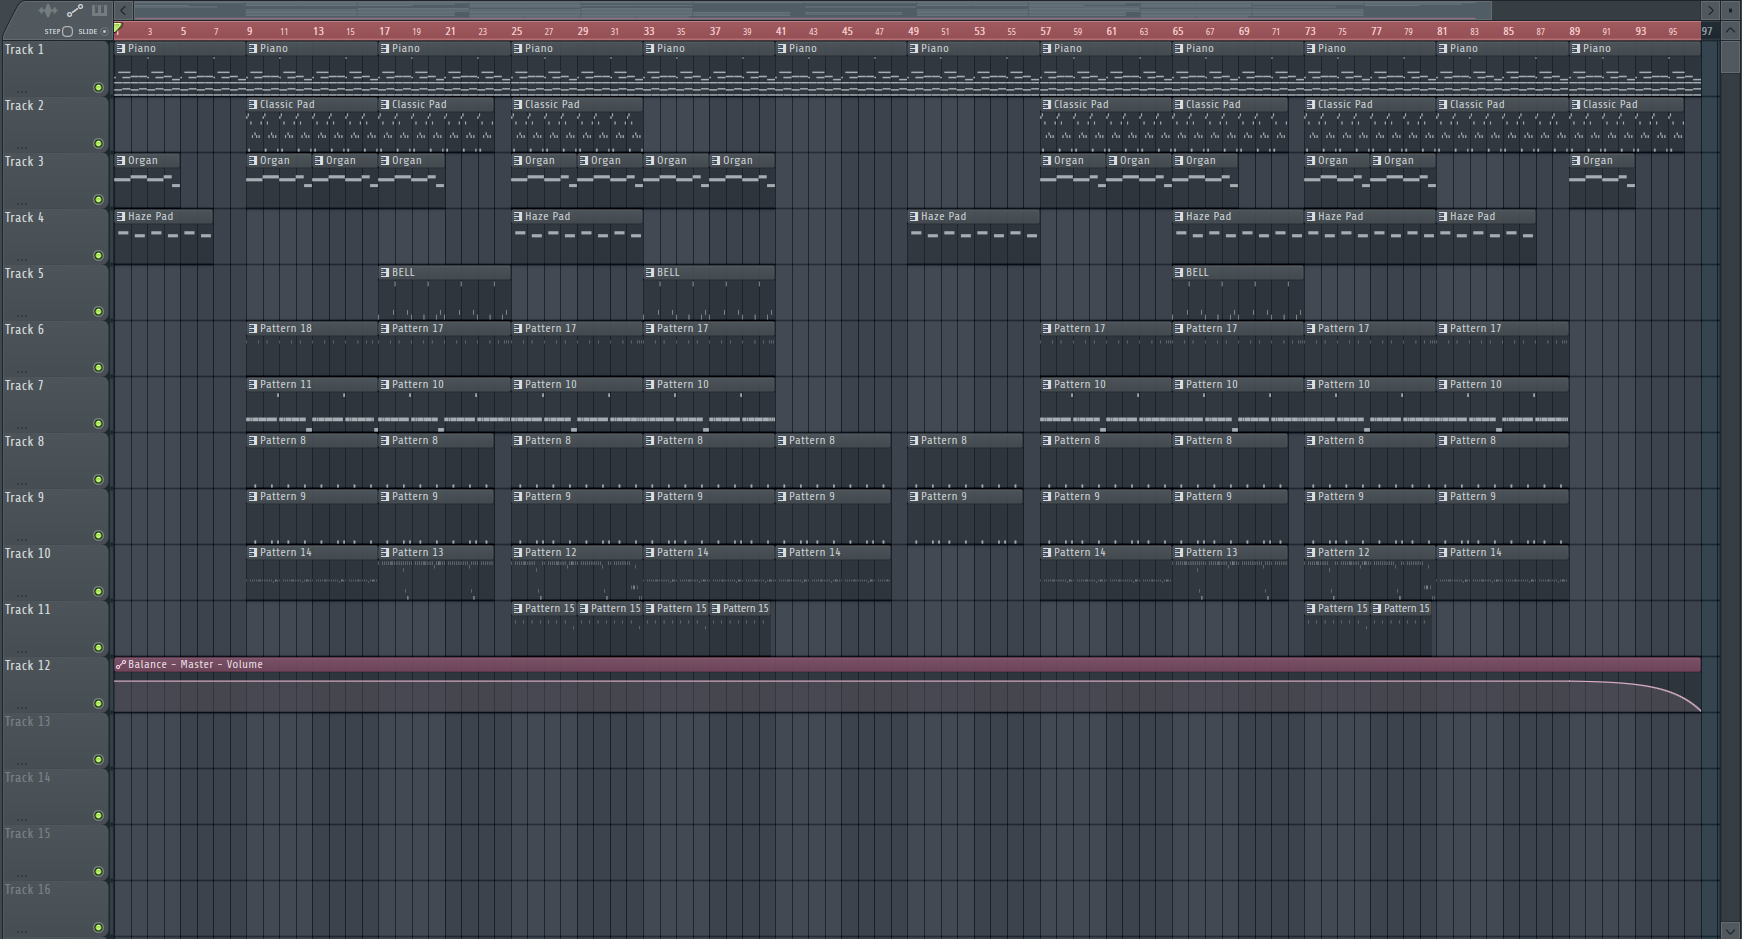The height and width of the screenshot is (939, 1742).
Task: Toggle the STEP editing mode box
Action: [67, 31]
